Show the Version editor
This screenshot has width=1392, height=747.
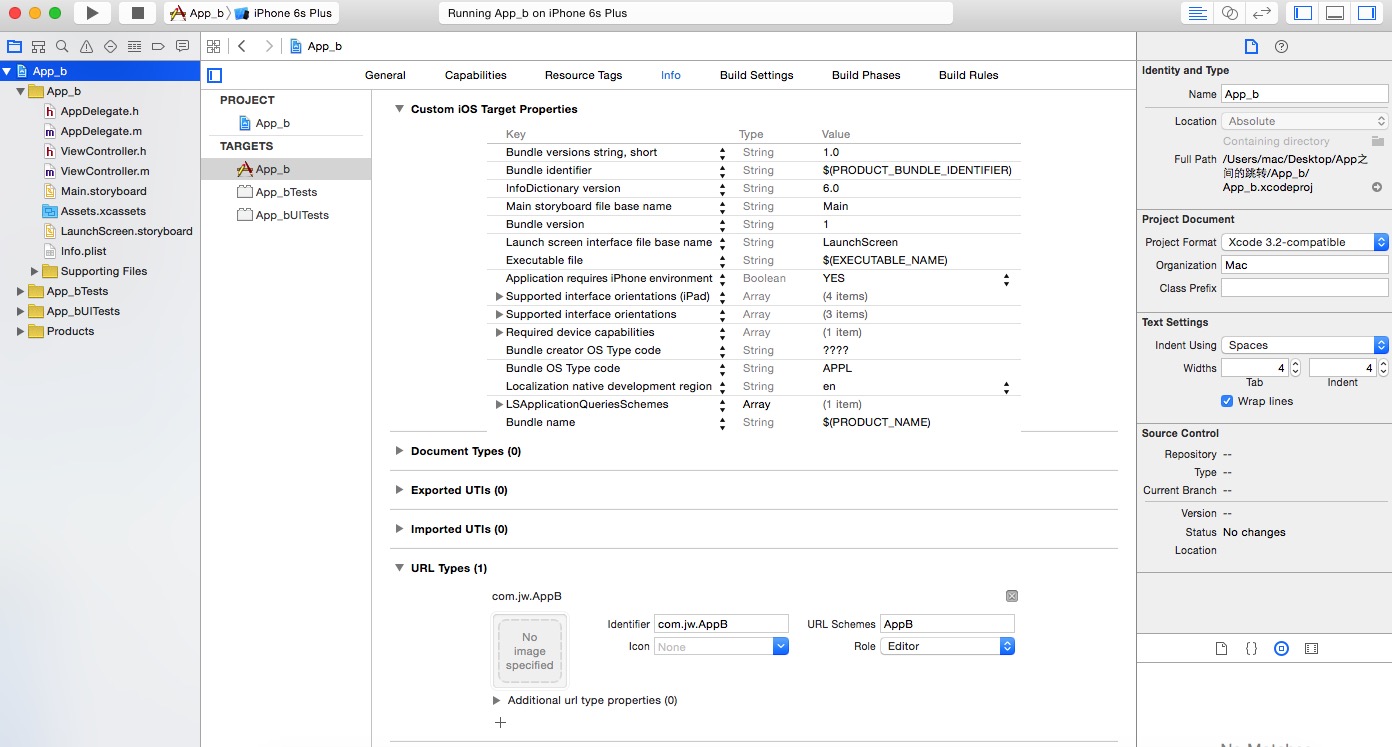pos(1262,13)
